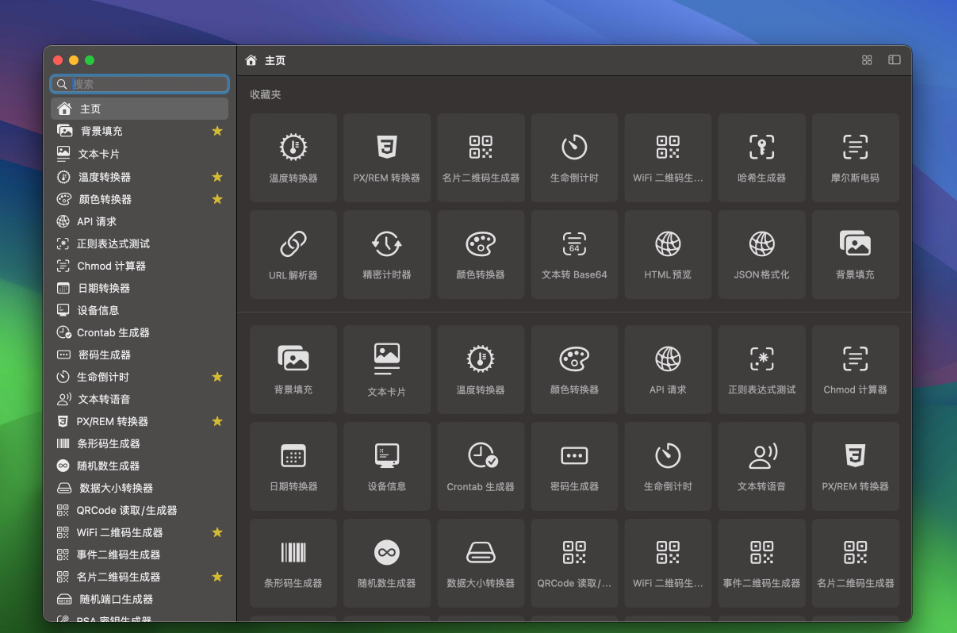Launch the 生命倒计时 countdown tool
This screenshot has height=633, width=957.
[574, 157]
